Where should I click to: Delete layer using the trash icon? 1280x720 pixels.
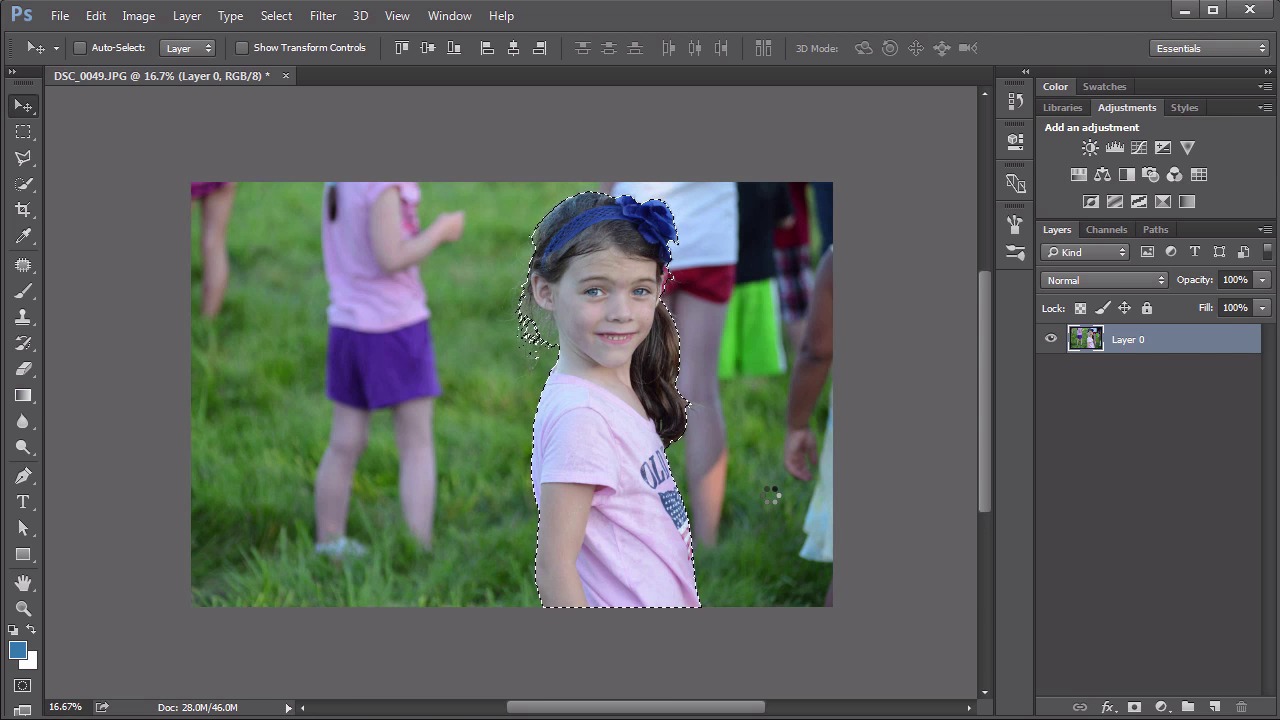(1241, 707)
